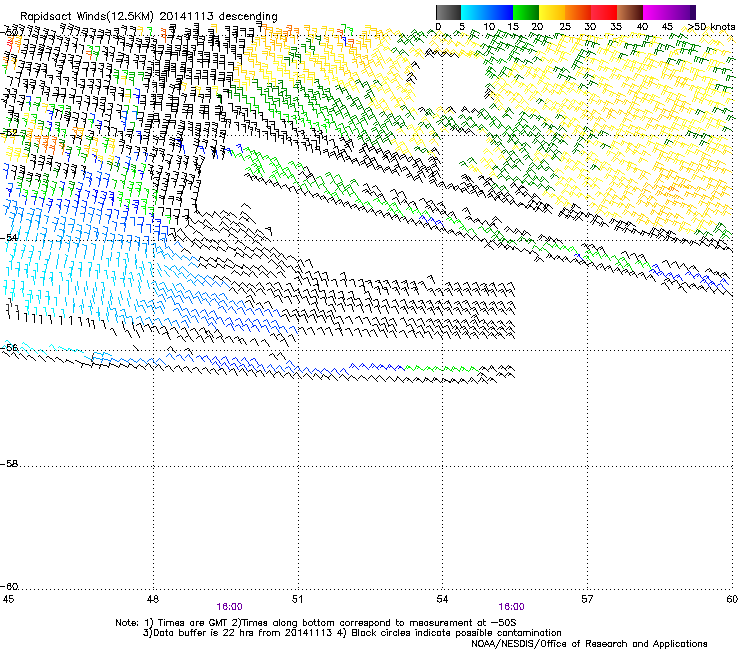Click the purple '16:00' time near longitude 55

coord(511,607)
